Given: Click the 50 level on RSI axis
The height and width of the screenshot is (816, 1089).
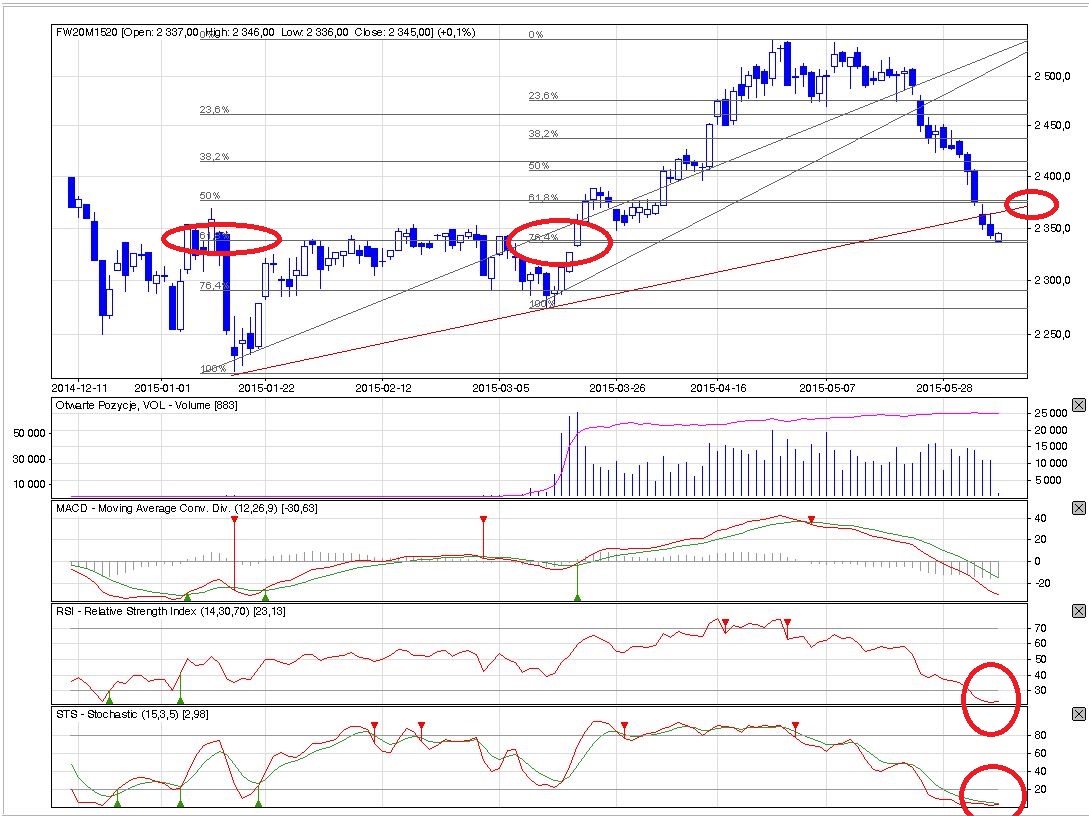Looking at the screenshot, I should pyautogui.click(x=1040, y=659).
